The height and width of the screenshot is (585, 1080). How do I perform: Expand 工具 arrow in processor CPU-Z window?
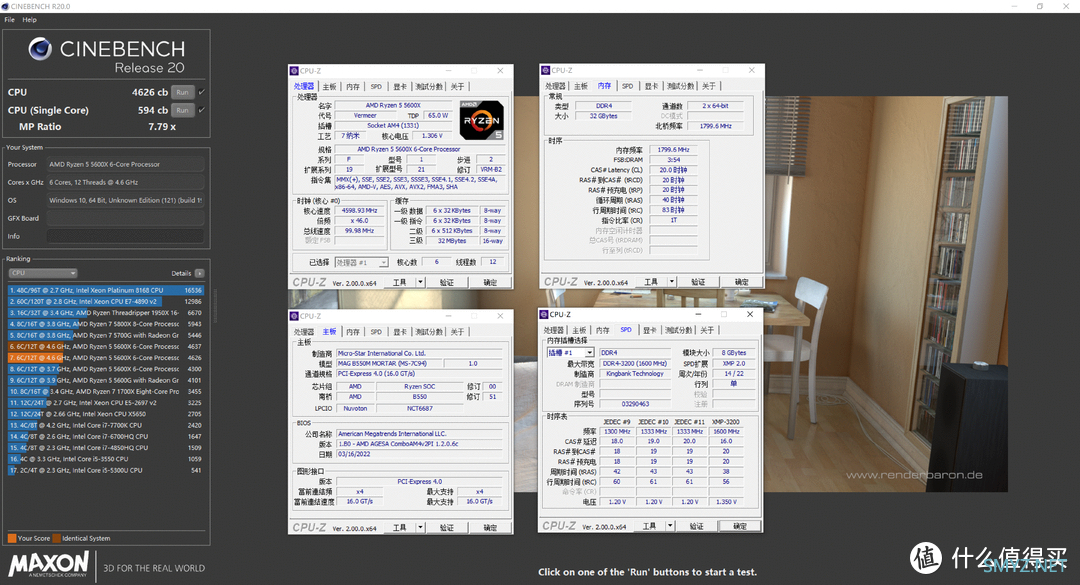click(420, 283)
